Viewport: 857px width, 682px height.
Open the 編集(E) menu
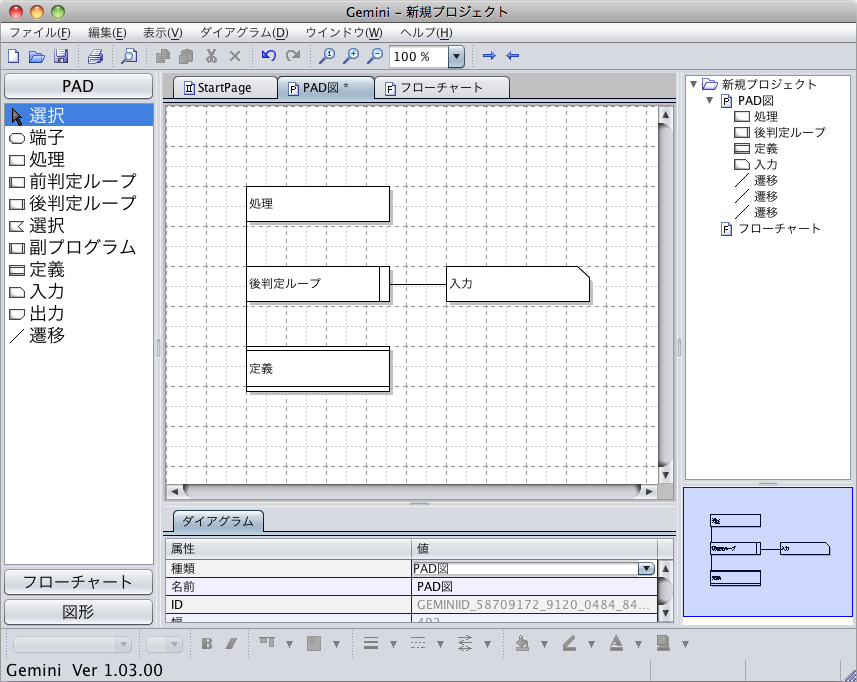point(107,33)
